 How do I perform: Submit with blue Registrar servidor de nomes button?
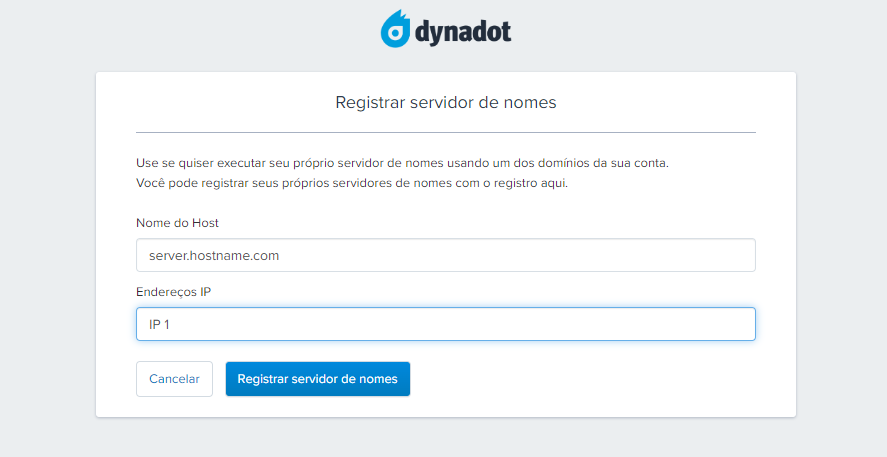tap(318, 379)
